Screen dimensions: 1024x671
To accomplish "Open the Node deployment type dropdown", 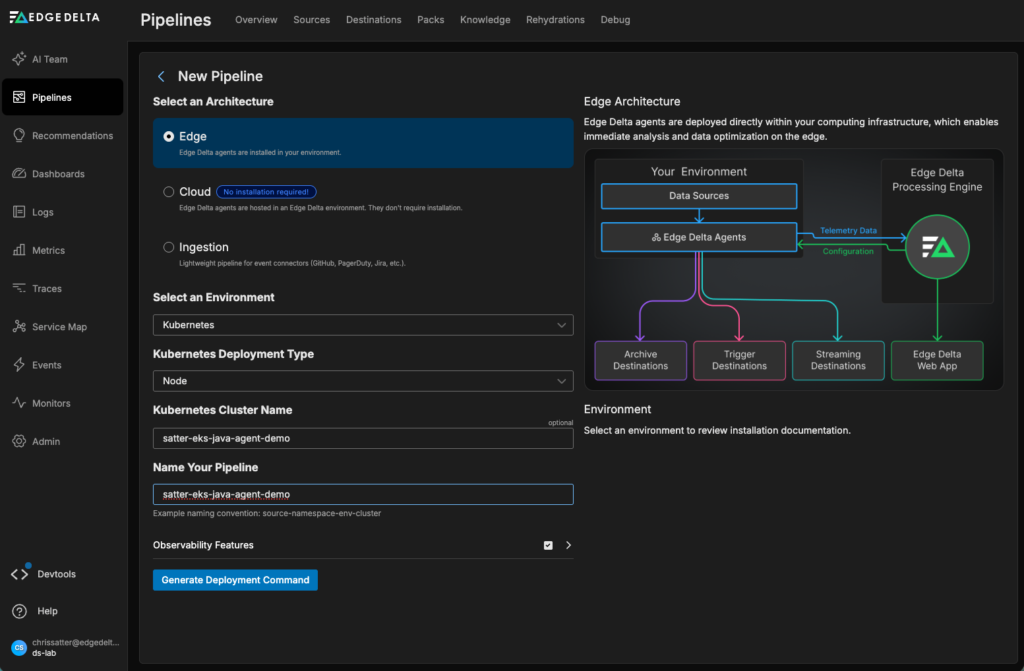I will [x=363, y=381].
